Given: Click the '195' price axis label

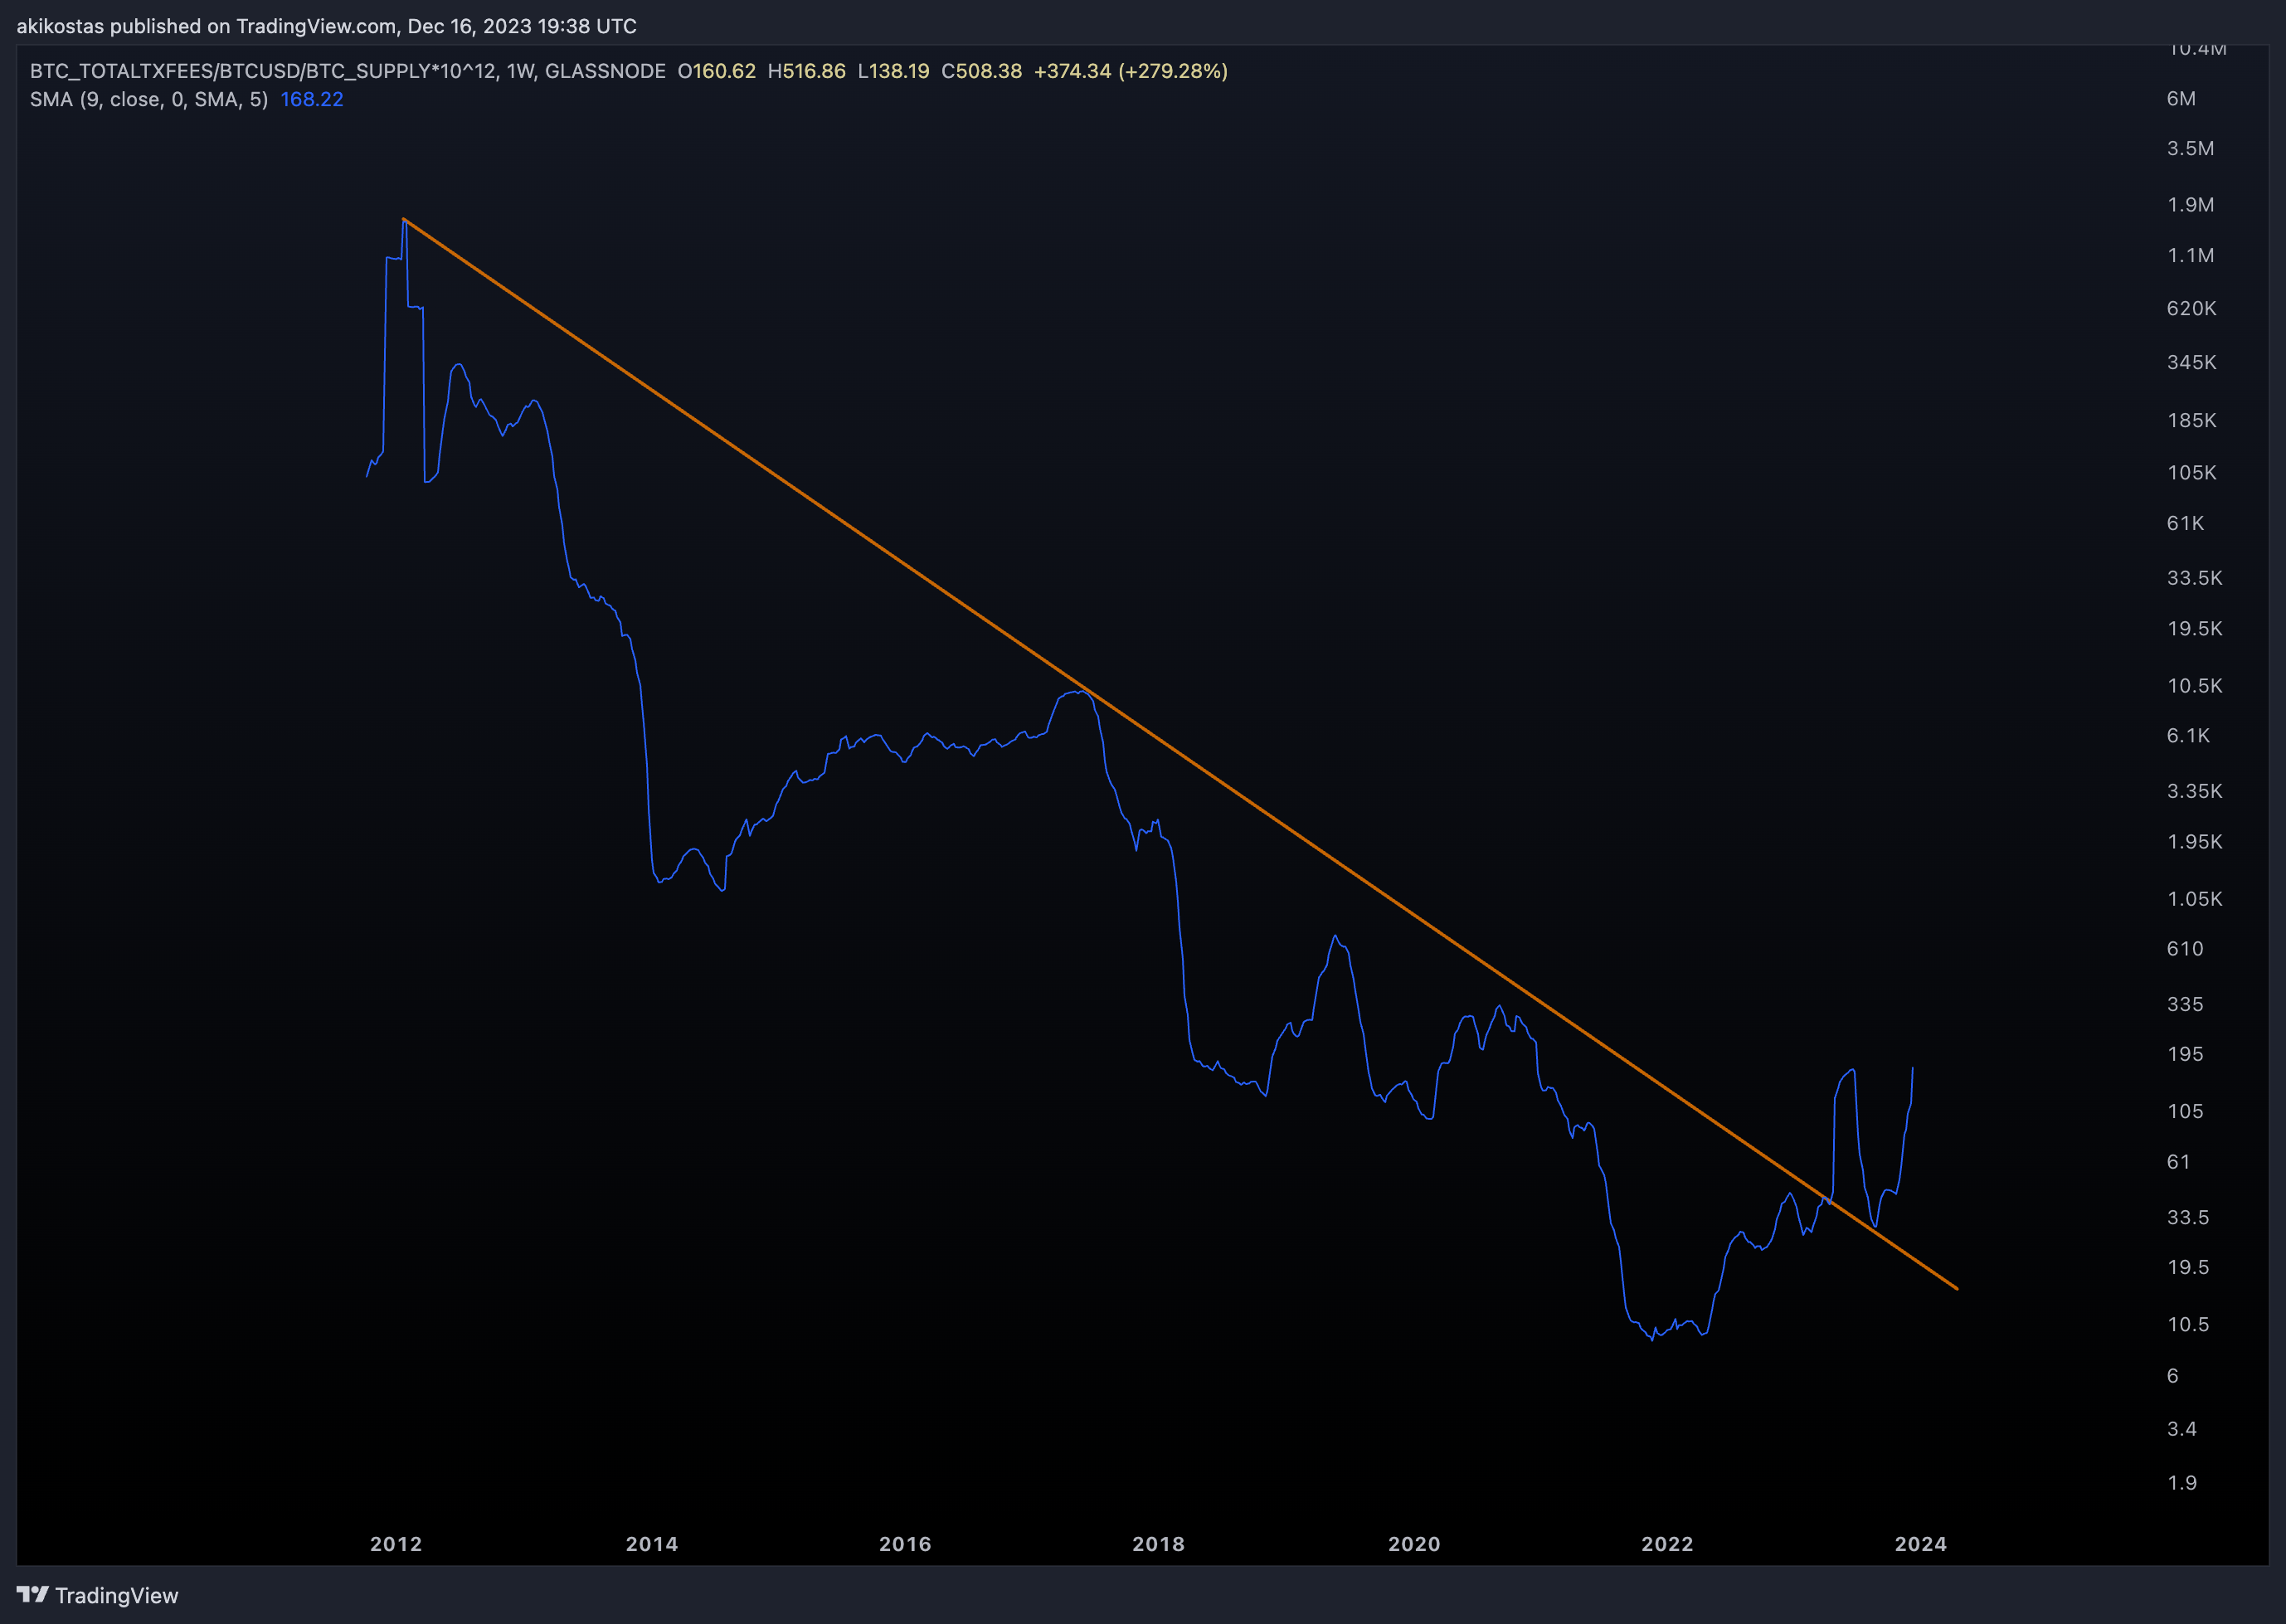Looking at the screenshot, I should 2184,1054.
